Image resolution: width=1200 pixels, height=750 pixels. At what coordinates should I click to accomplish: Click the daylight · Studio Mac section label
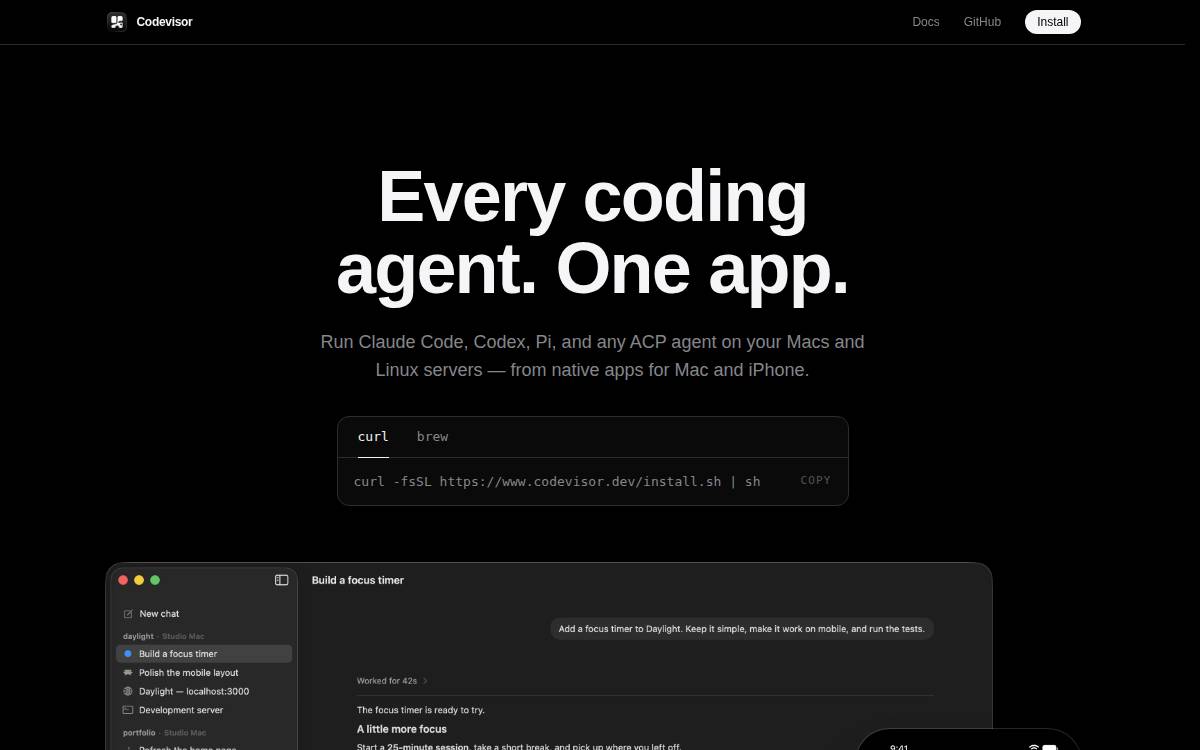coord(164,636)
